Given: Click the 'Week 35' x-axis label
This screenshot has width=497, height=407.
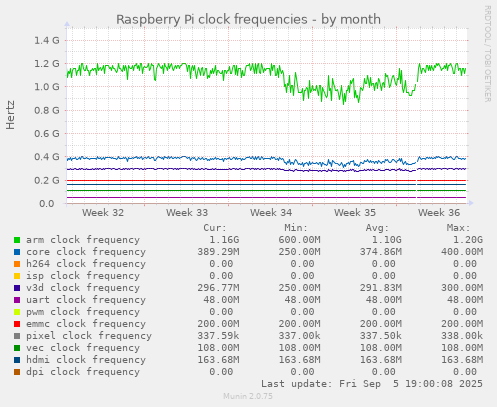Looking at the screenshot, I should click(x=355, y=213).
